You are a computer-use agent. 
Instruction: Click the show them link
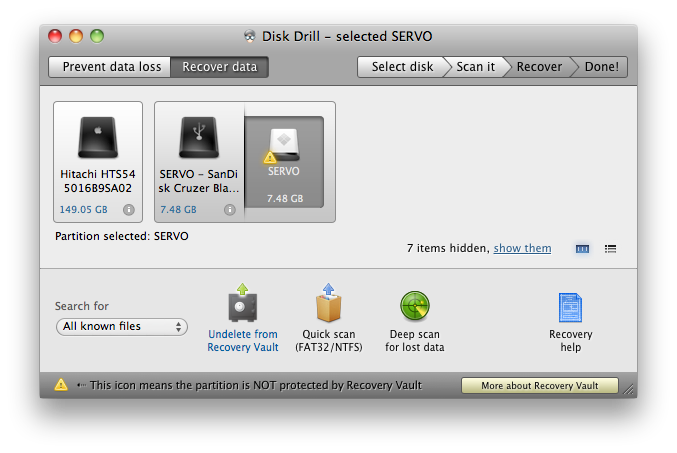coord(522,248)
